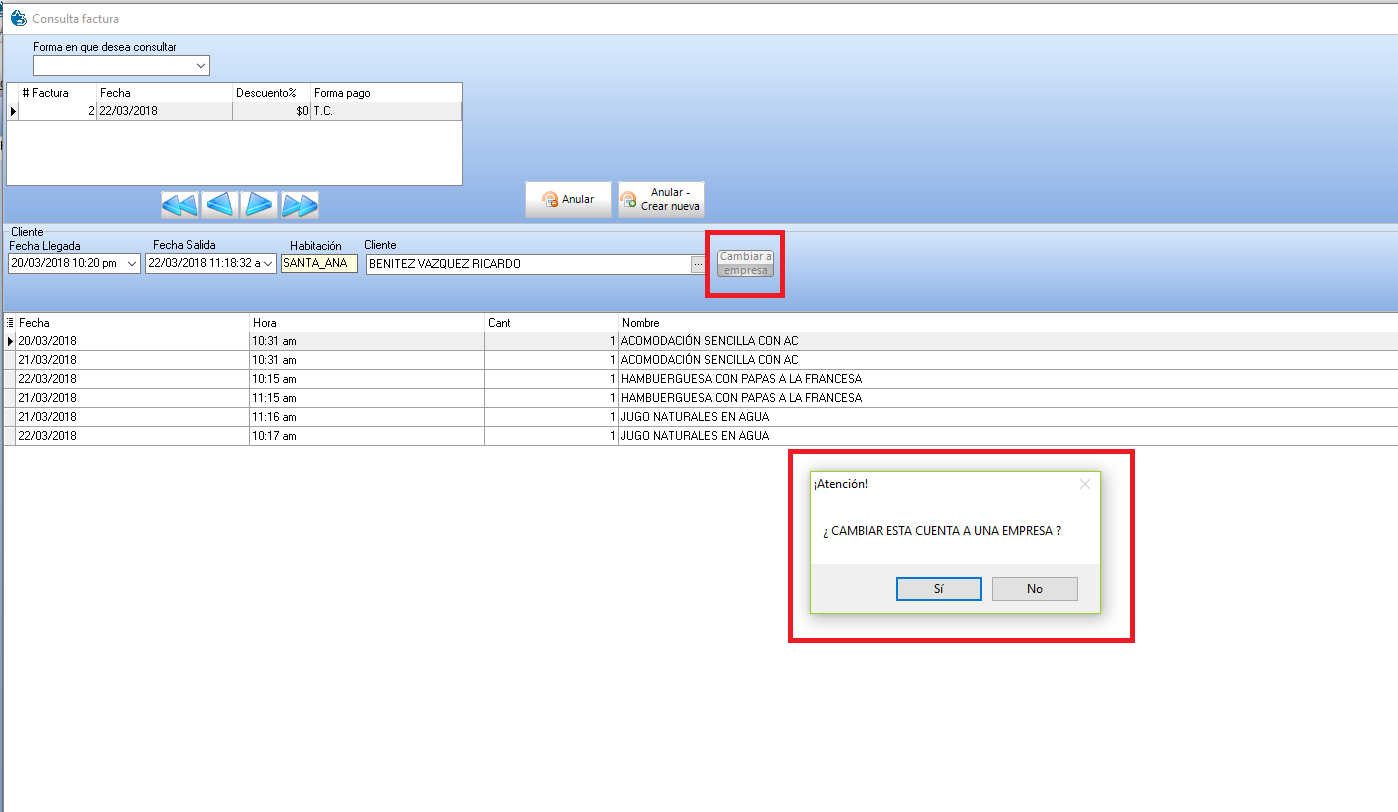Image resolution: width=1398 pixels, height=812 pixels.
Task: Open the Fecha Salida date dropdown
Action: click(x=268, y=264)
